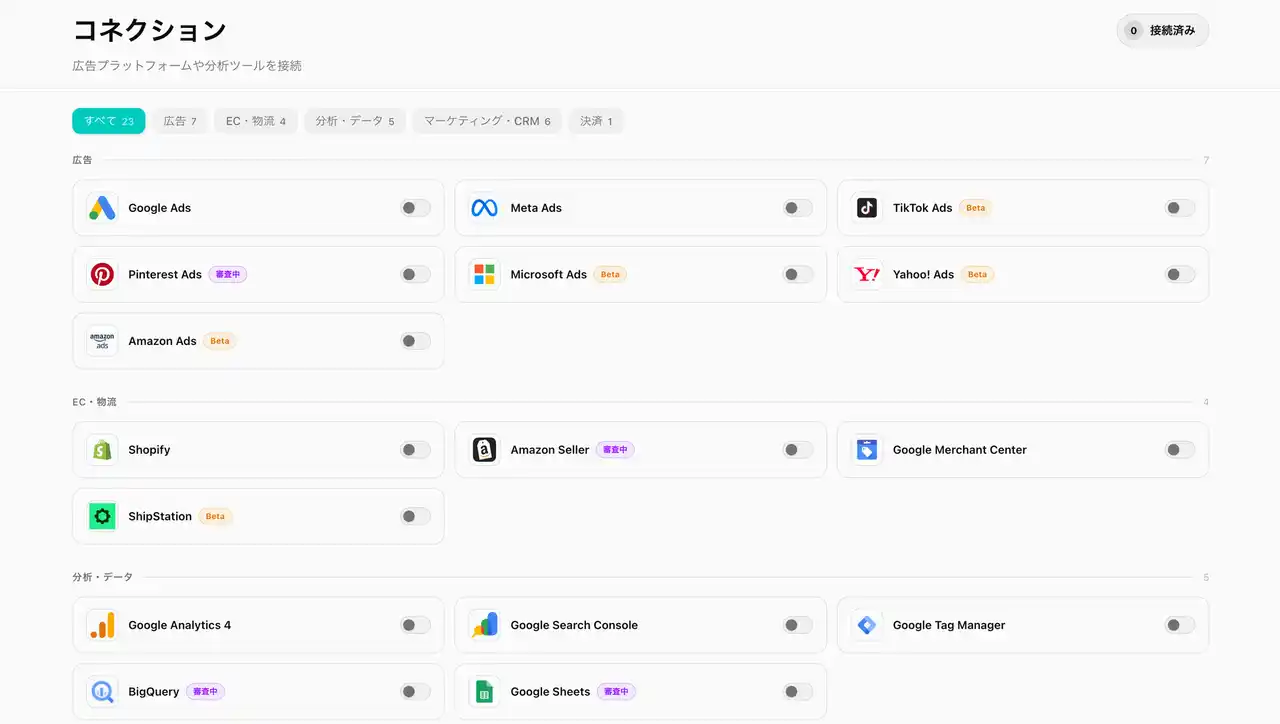1280x724 pixels.
Task: Click the Shopify bag icon
Action: (102, 450)
